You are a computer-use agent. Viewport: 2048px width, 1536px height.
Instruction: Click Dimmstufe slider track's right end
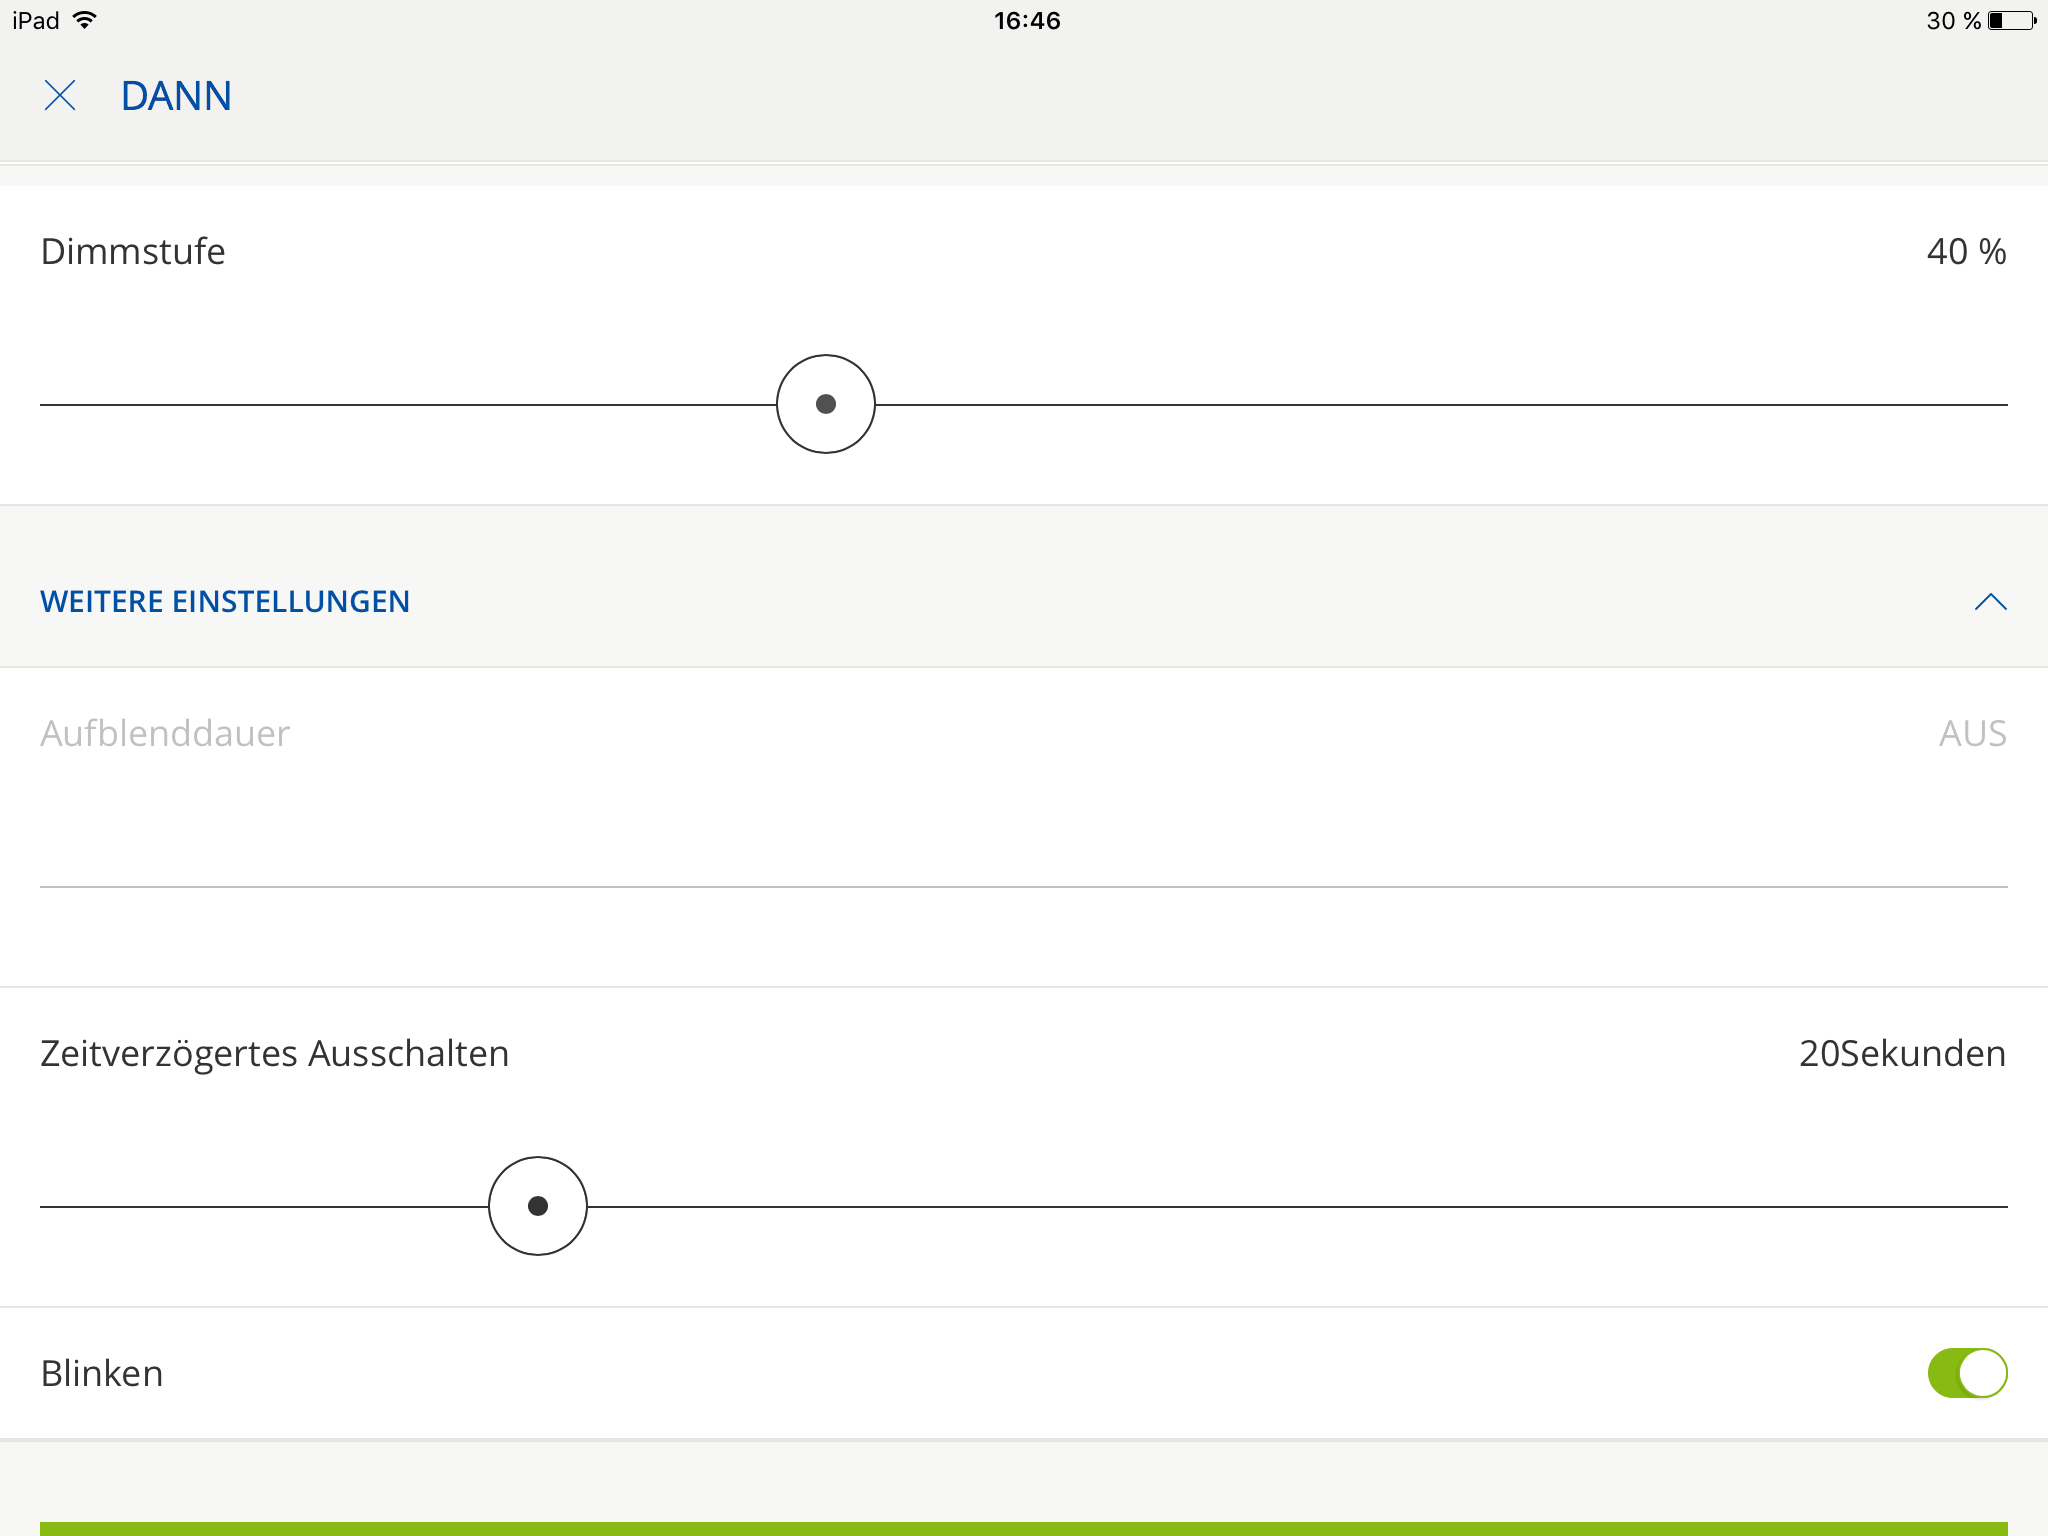1995,405
